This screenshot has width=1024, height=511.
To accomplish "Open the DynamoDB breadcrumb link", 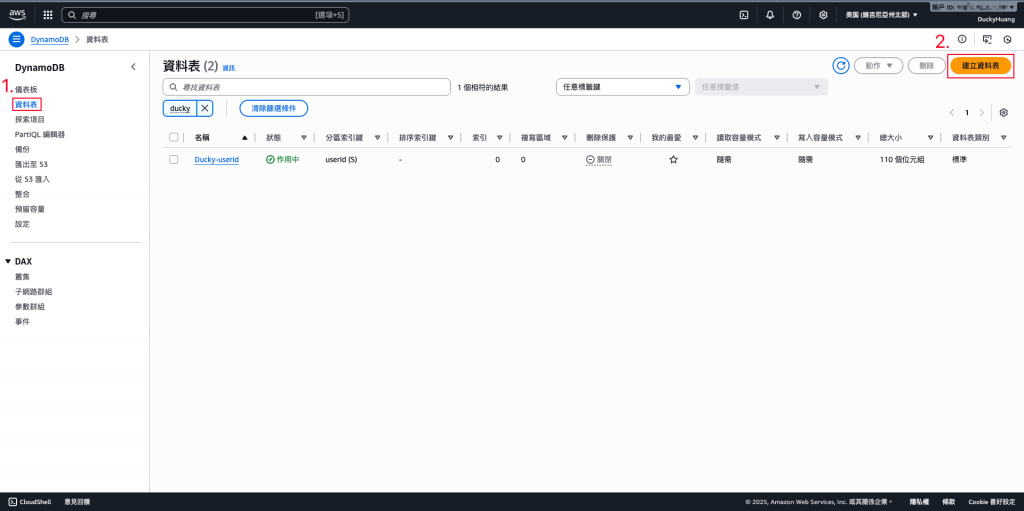I will [x=50, y=39].
